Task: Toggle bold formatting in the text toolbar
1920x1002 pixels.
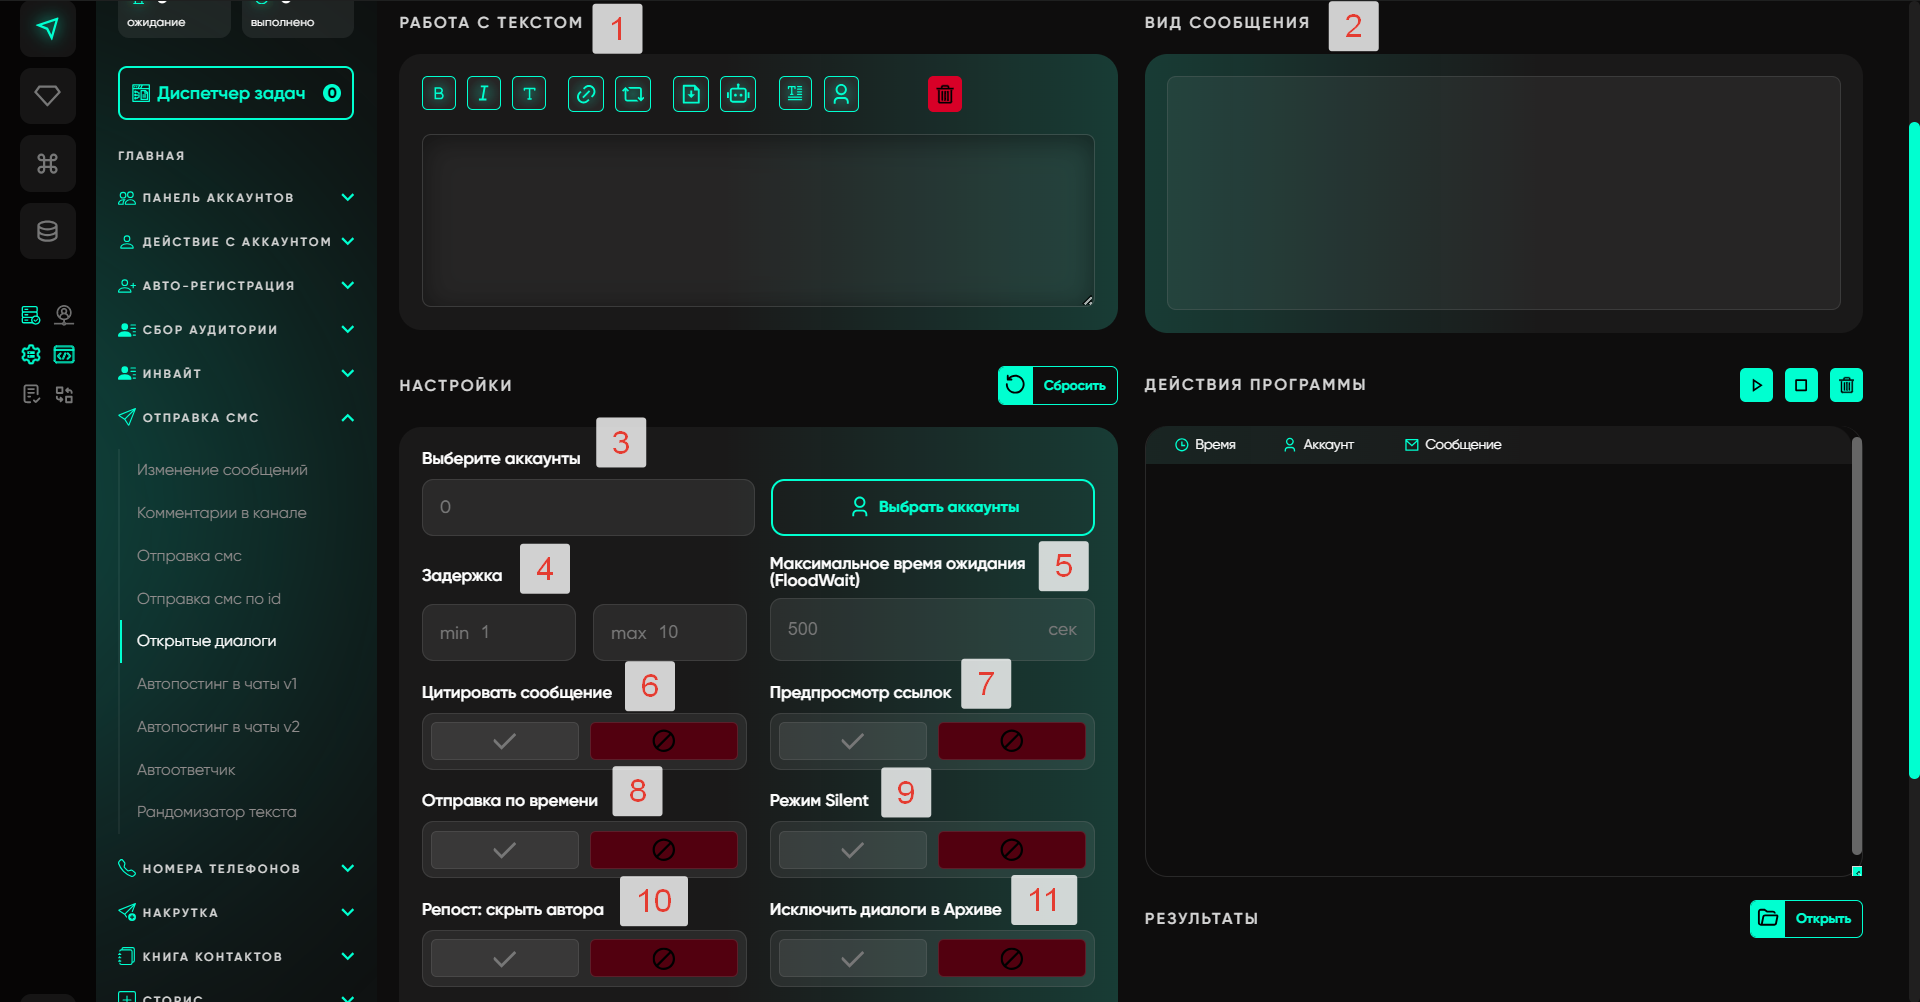Action: point(438,94)
